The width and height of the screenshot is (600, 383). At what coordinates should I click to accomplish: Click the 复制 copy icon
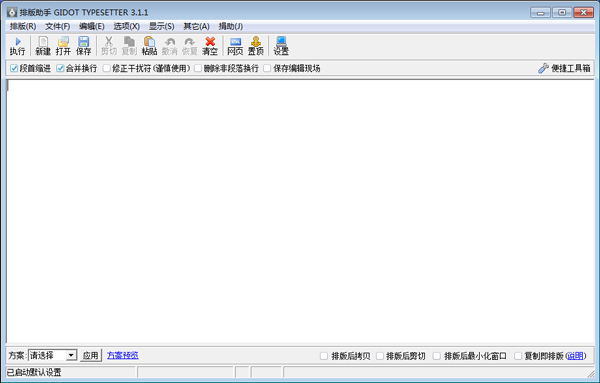coord(129,46)
